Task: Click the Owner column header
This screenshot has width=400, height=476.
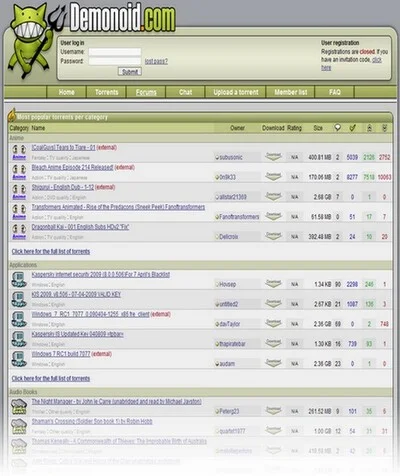Action: coord(237,128)
